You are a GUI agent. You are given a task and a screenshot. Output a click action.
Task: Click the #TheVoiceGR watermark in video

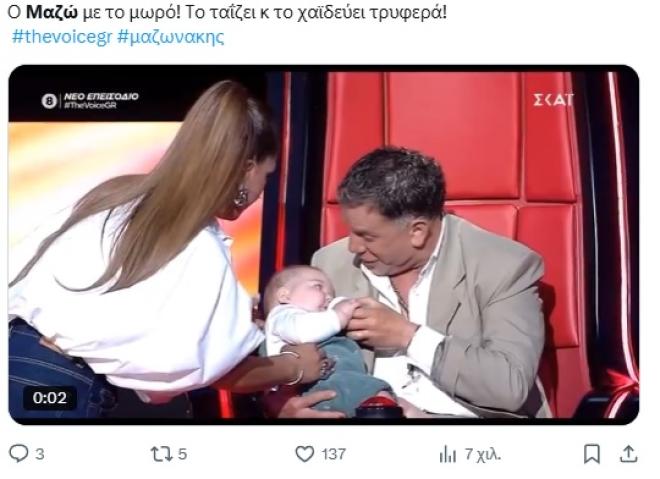[x=90, y=105]
